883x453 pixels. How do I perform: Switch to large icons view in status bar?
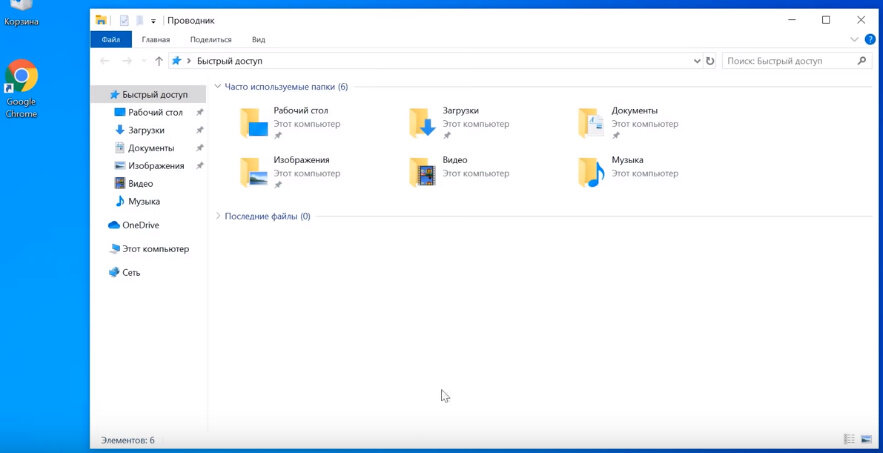point(866,439)
